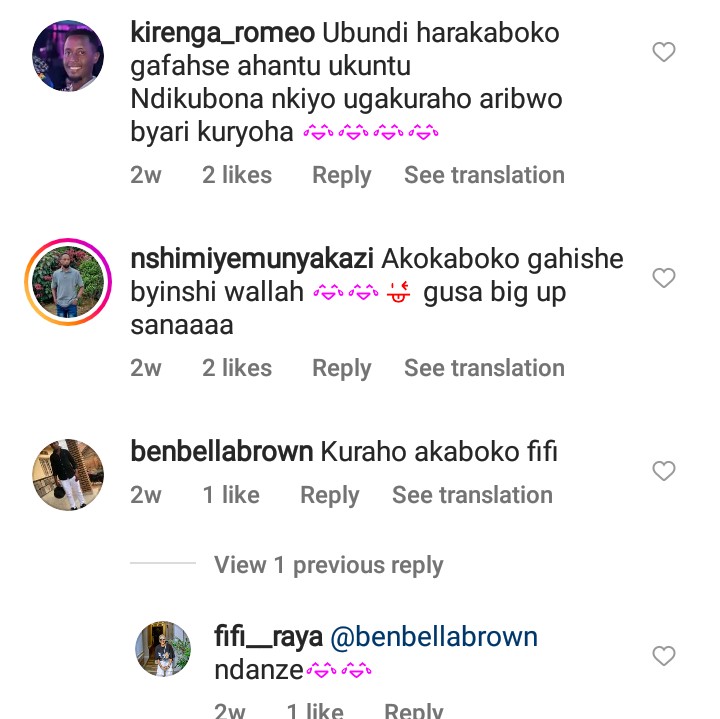Image resolution: width=720 pixels, height=719 pixels.
Task: Reply to nshimiyemunyakazi's comment
Action: pyautogui.click(x=341, y=368)
